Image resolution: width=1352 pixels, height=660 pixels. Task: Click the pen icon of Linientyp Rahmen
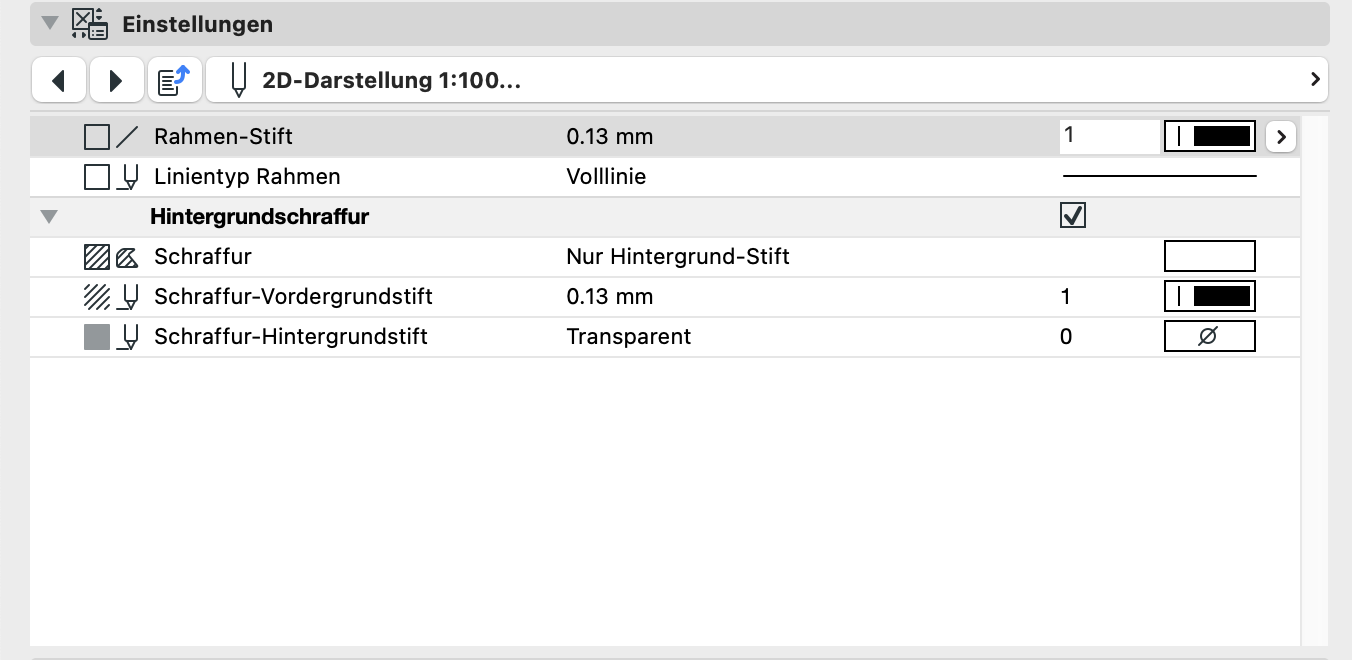128,178
